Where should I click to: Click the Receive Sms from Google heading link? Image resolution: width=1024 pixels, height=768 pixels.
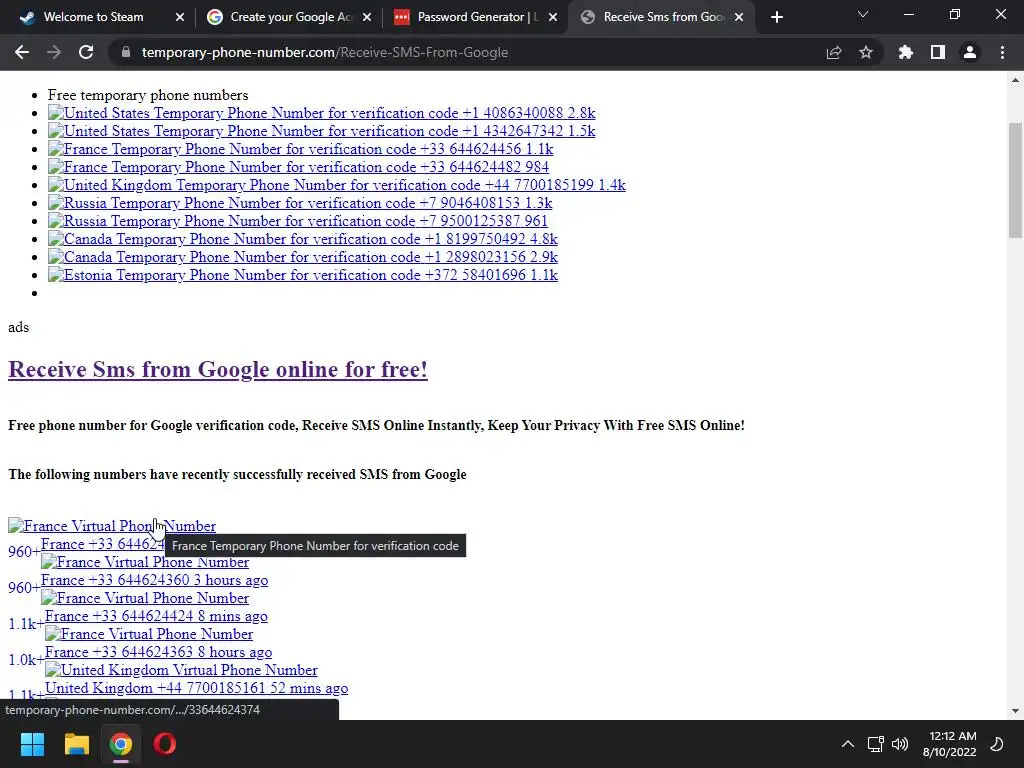(x=217, y=370)
